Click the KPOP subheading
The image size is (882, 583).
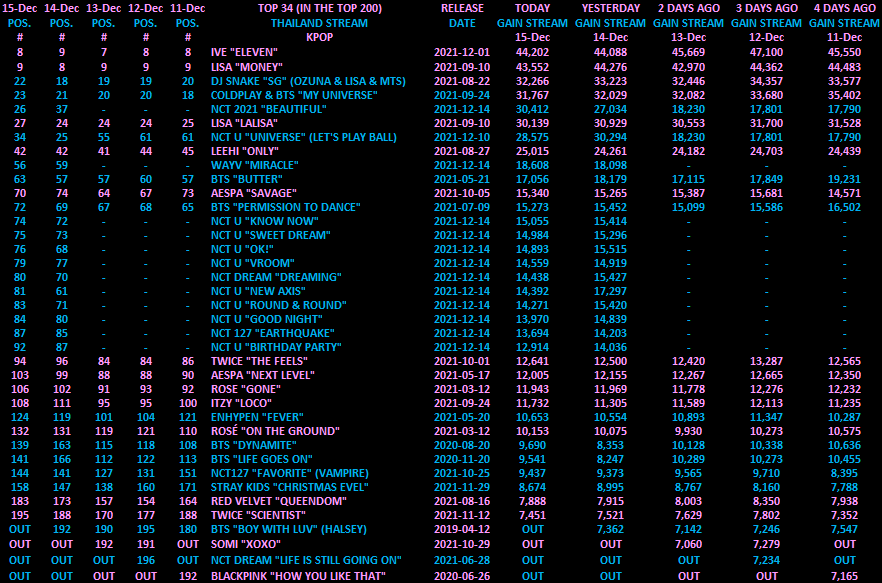pyautogui.click(x=320, y=37)
